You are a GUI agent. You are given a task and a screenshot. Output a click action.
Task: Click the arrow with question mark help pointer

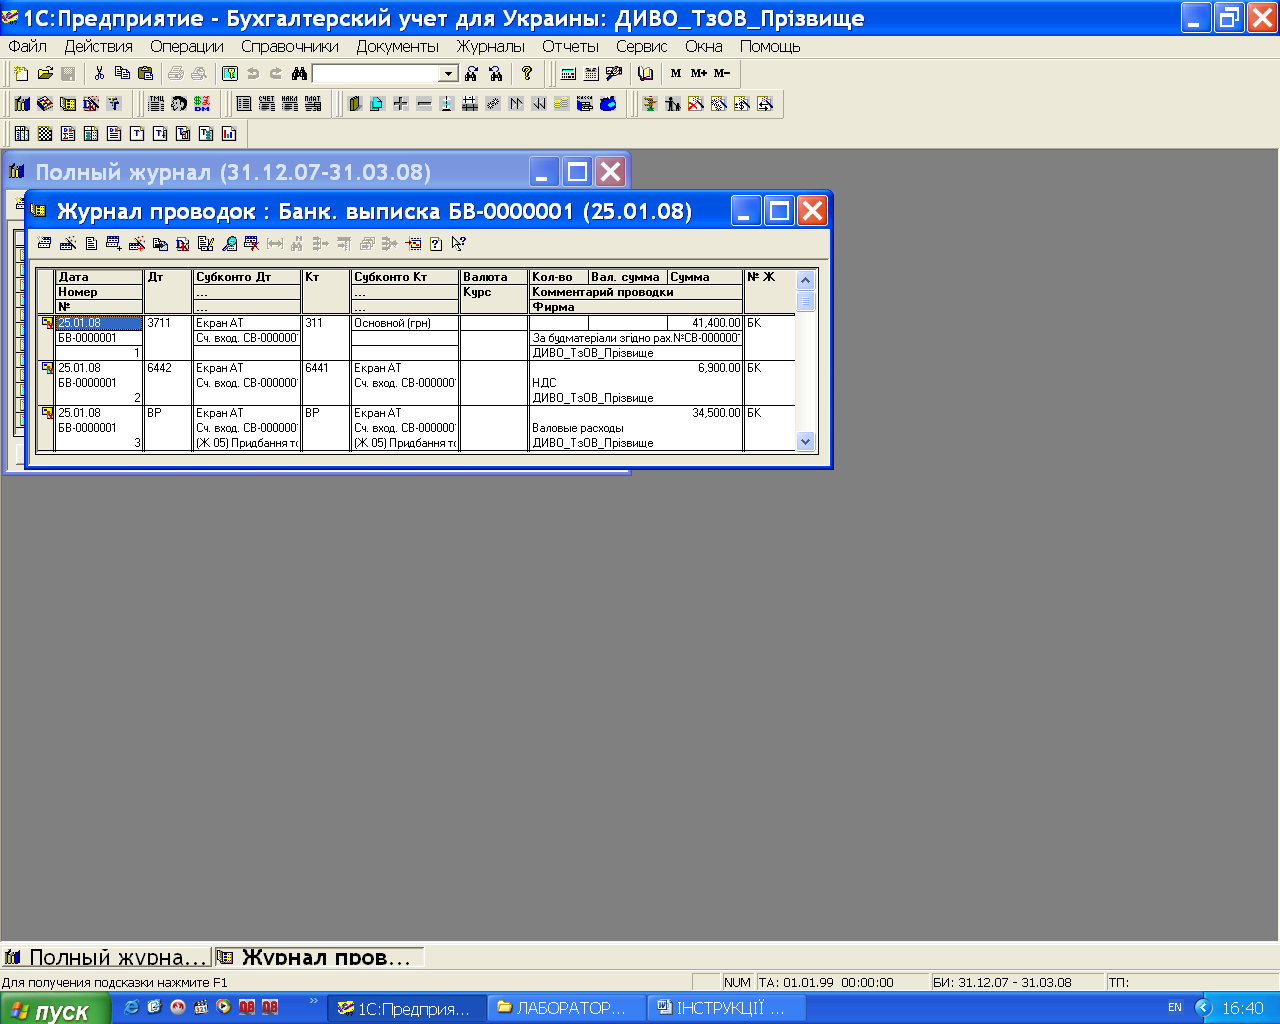pyautogui.click(x=459, y=243)
